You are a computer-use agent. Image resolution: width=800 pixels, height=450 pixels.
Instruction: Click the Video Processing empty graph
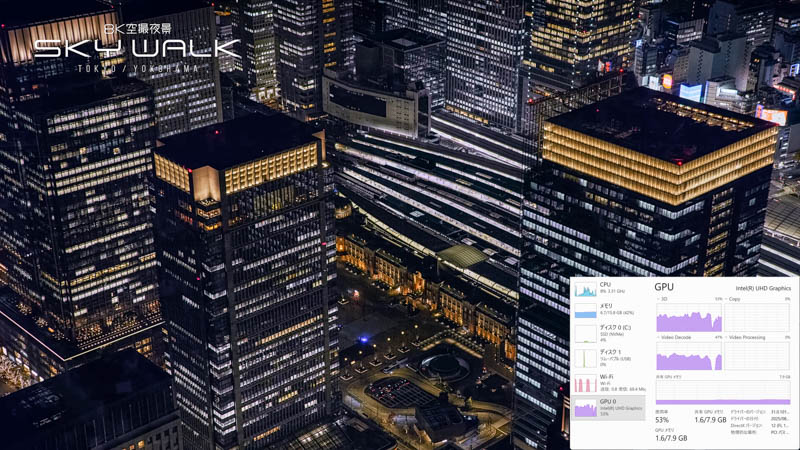pos(757,356)
